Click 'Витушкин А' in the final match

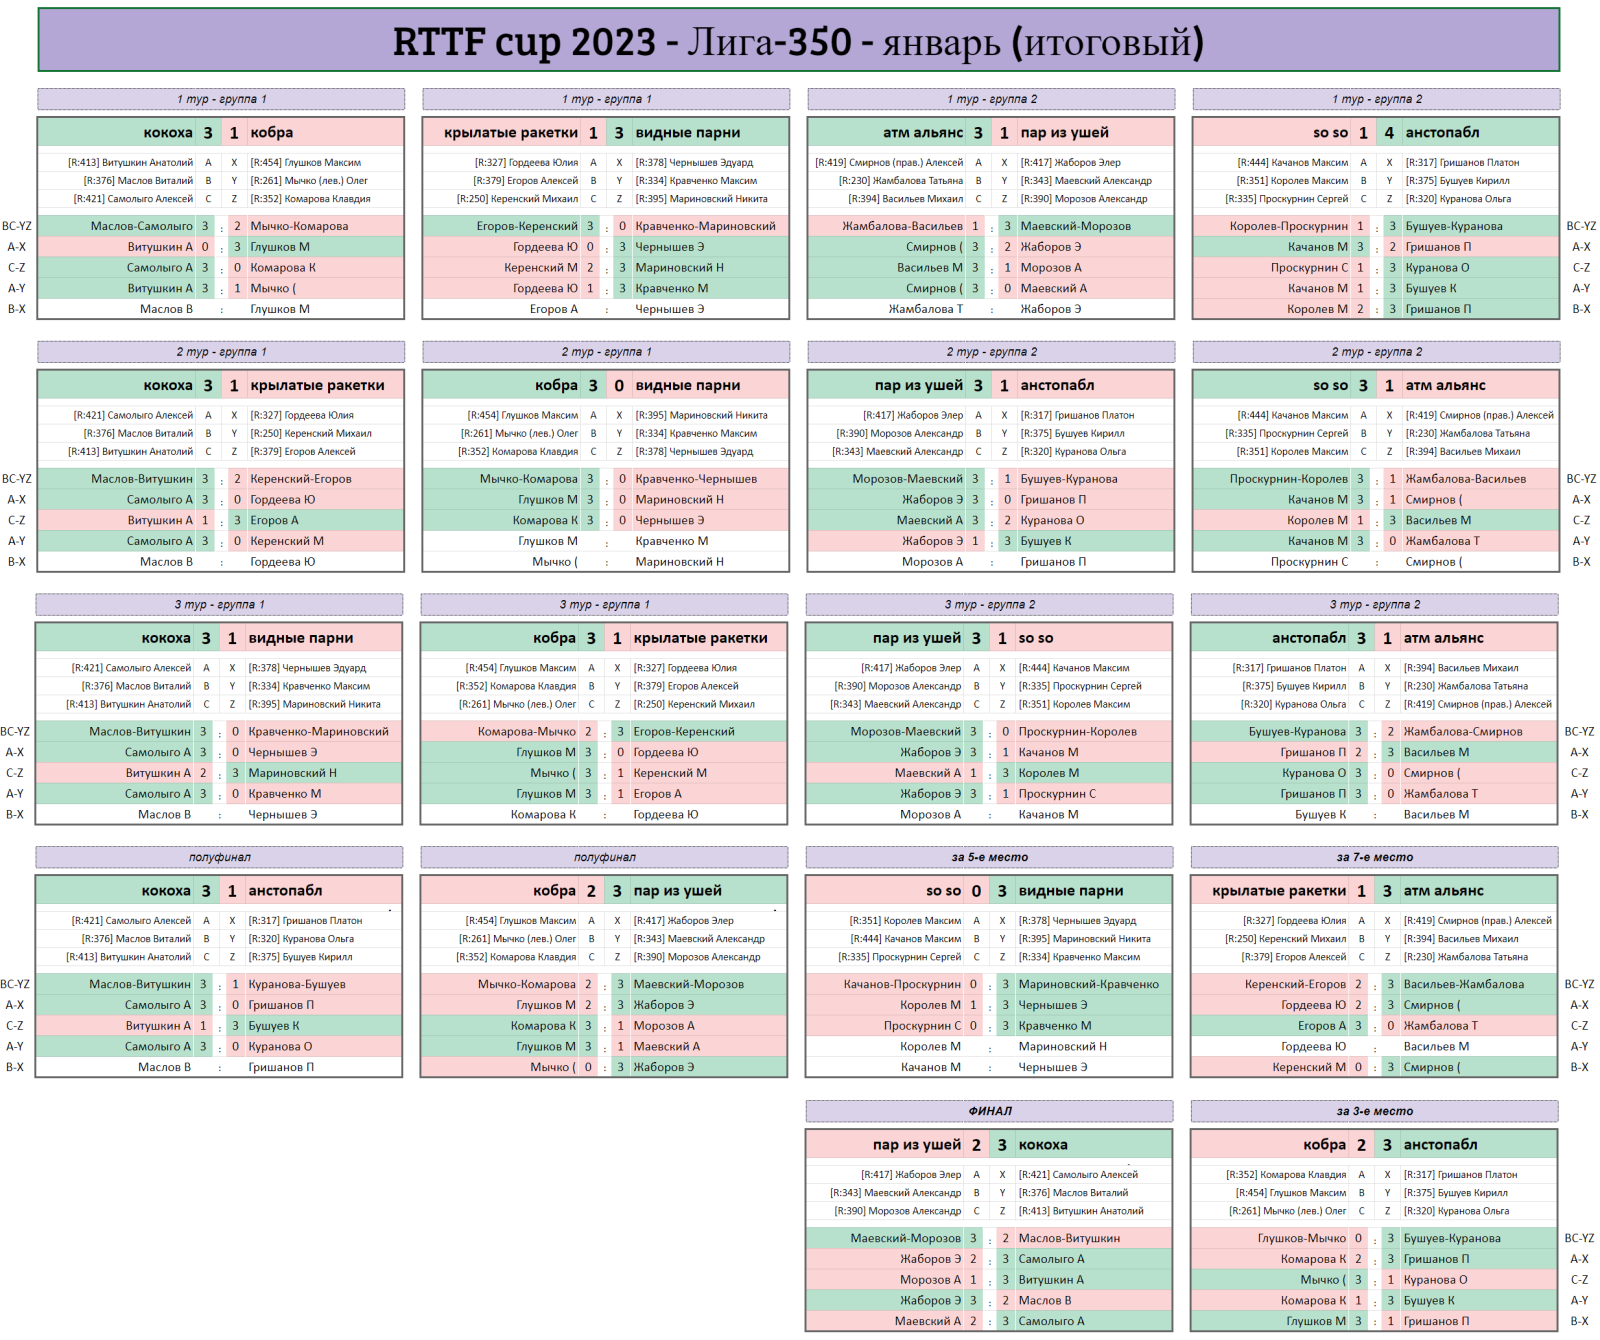tap(1051, 1280)
